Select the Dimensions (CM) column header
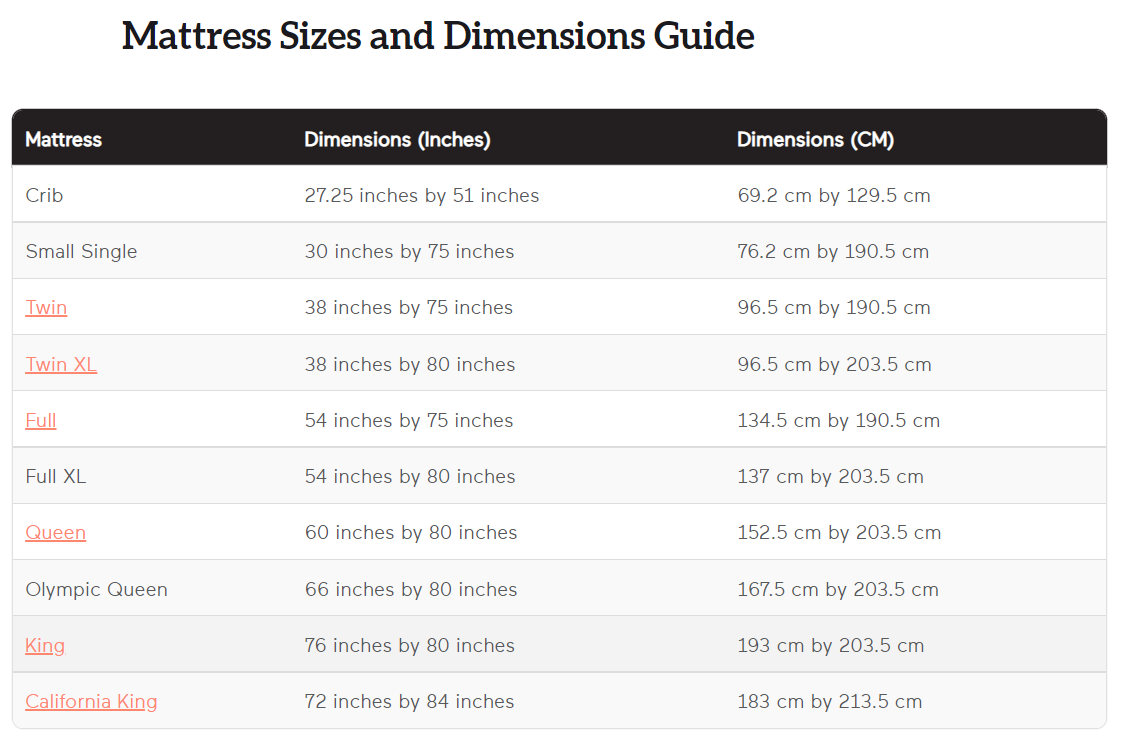The width and height of the screenshot is (1125, 739). coord(816,139)
